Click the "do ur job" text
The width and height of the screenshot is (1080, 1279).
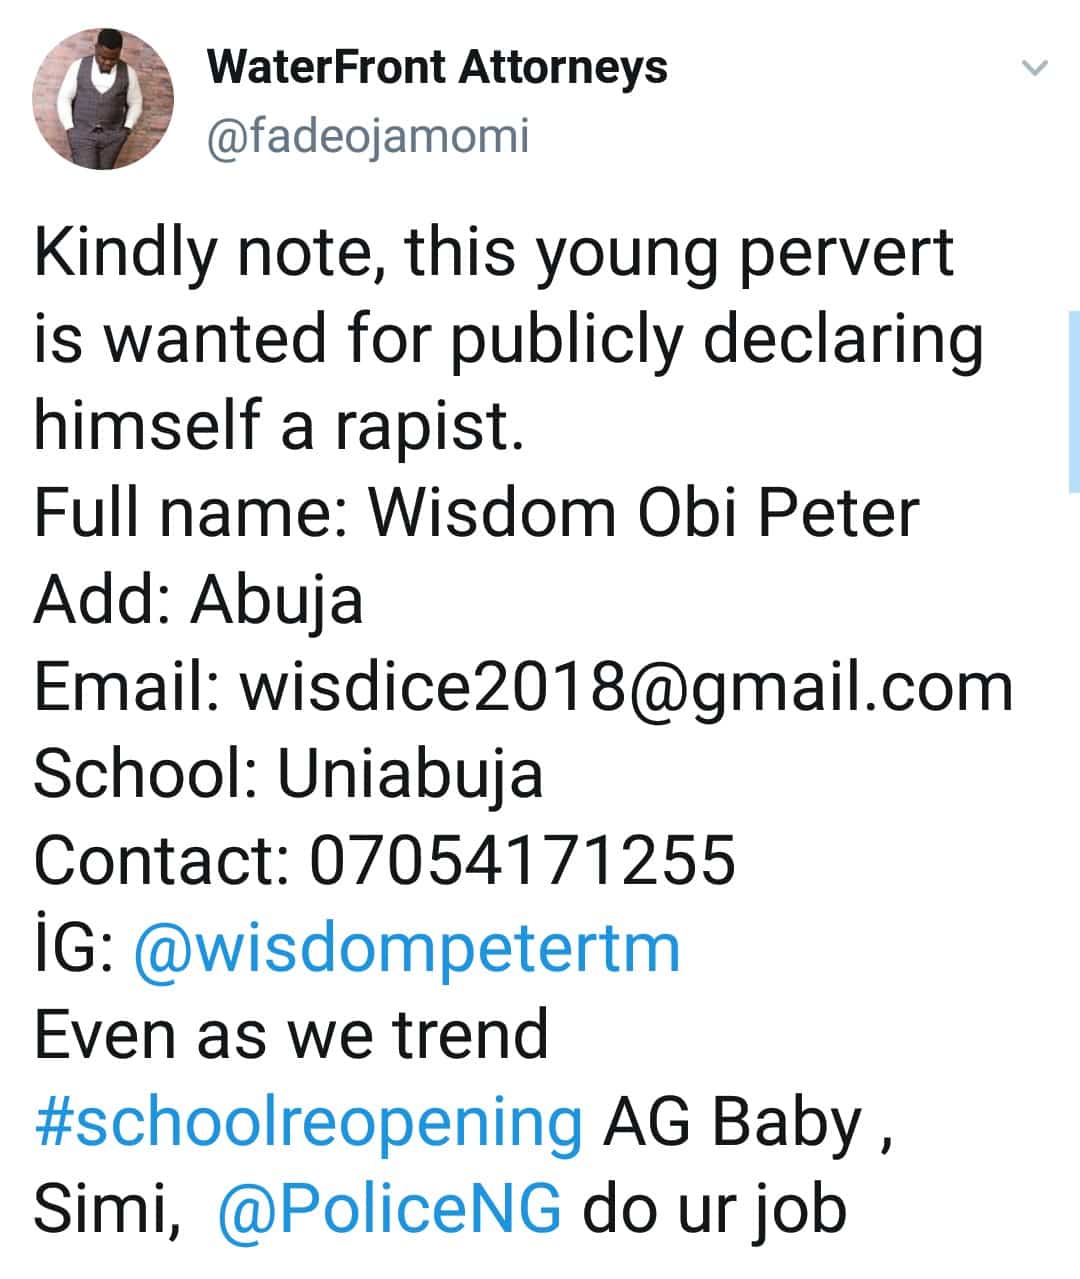pos(714,1209)
